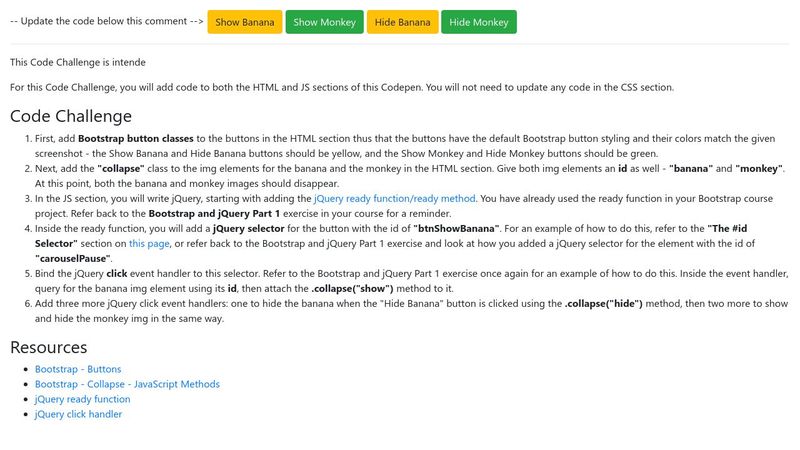Viewport: 800px width, 450px height.
Task: Click the yellow Hide Banana button
Action: pos(403,22)
